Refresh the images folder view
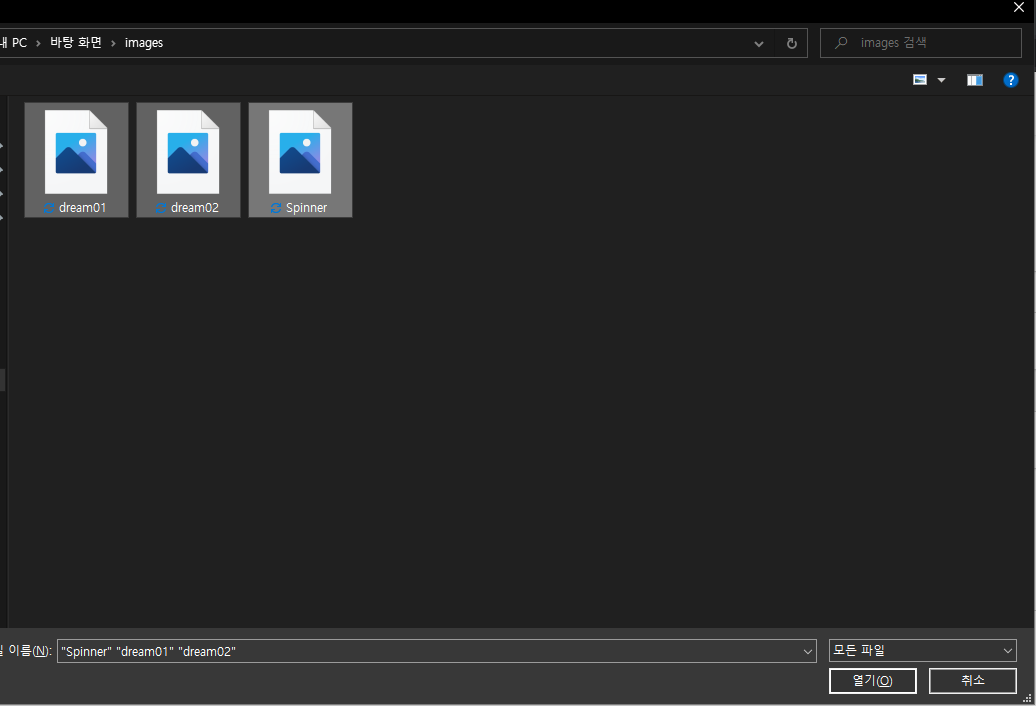 pyautogui.click(x=792, y=44)
